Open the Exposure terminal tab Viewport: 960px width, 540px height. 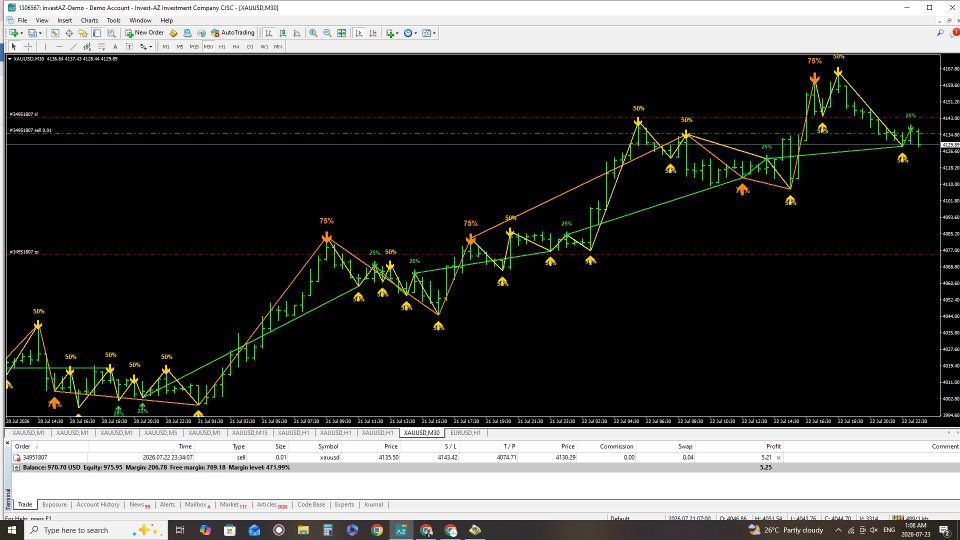(54, 504)
